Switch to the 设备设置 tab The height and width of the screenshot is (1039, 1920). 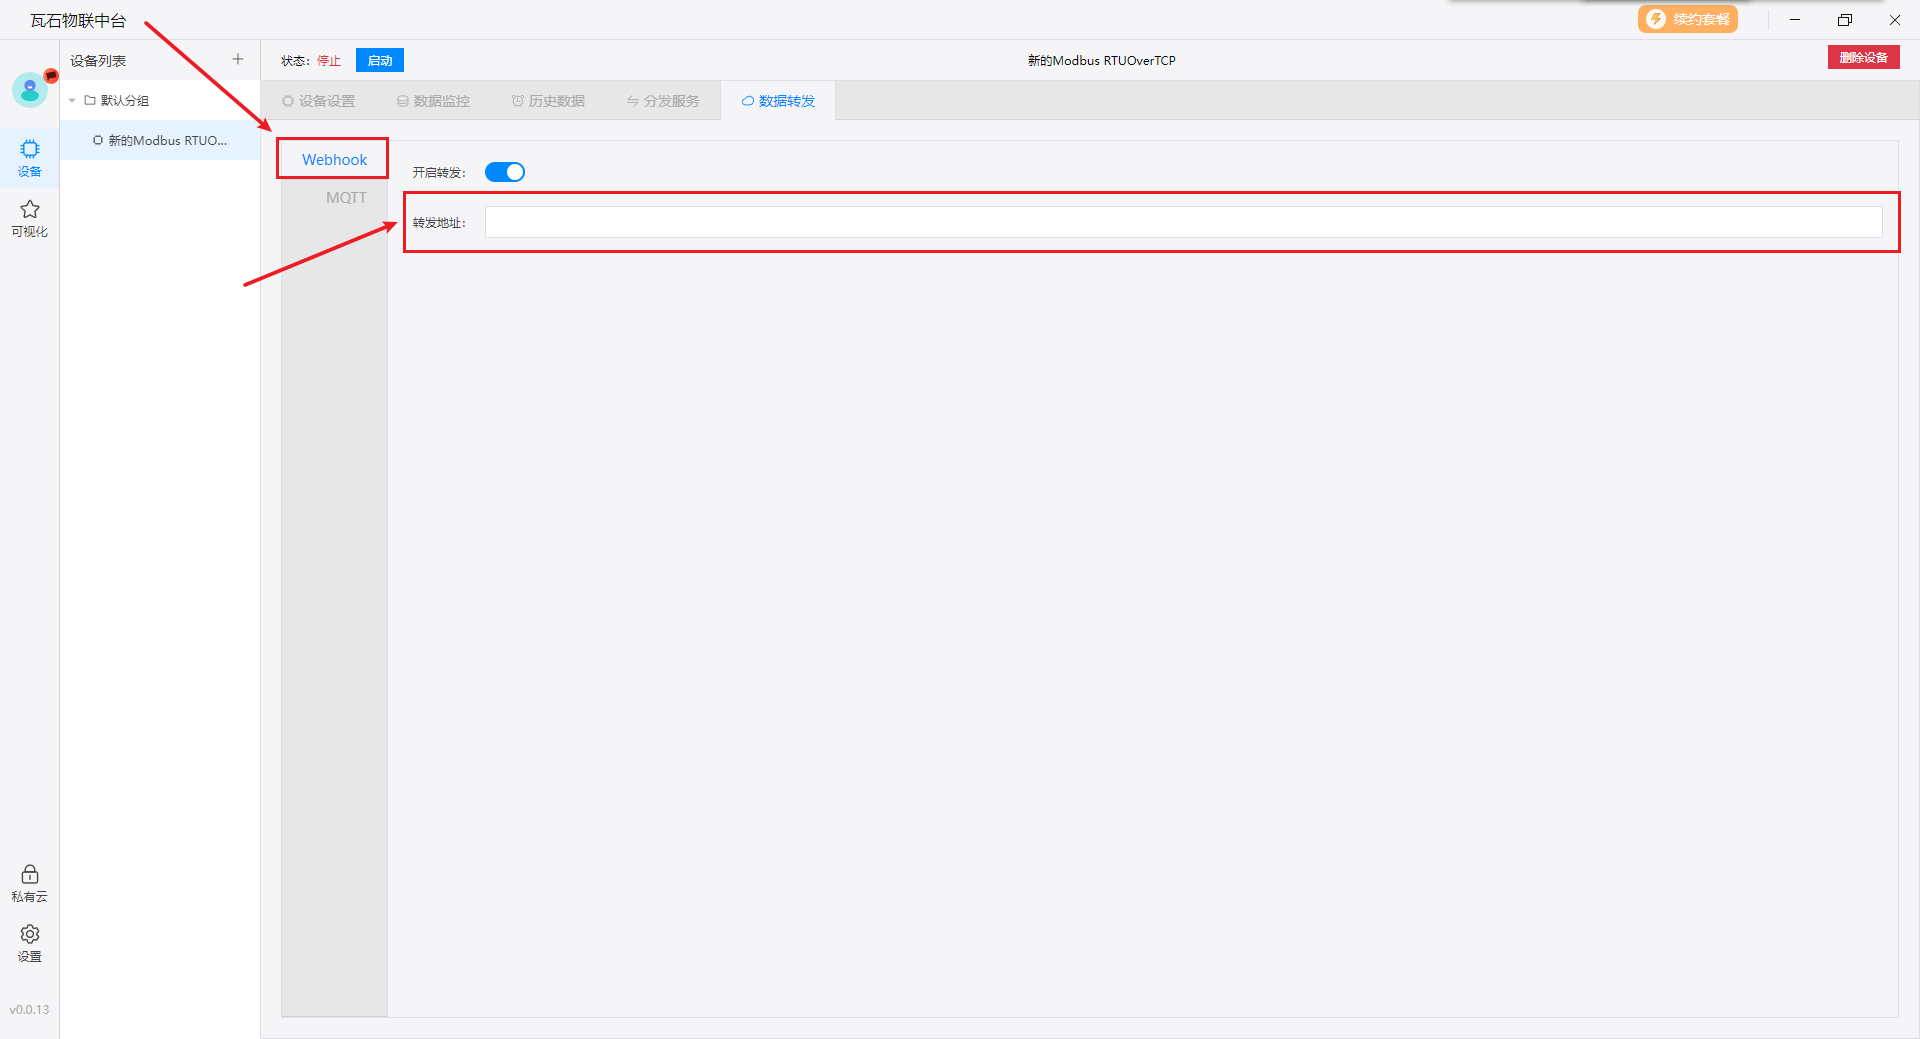(x=319, y=101)
